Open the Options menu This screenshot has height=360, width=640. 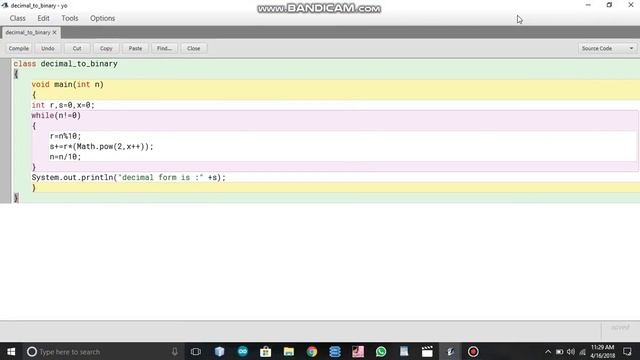coord(102,18)
